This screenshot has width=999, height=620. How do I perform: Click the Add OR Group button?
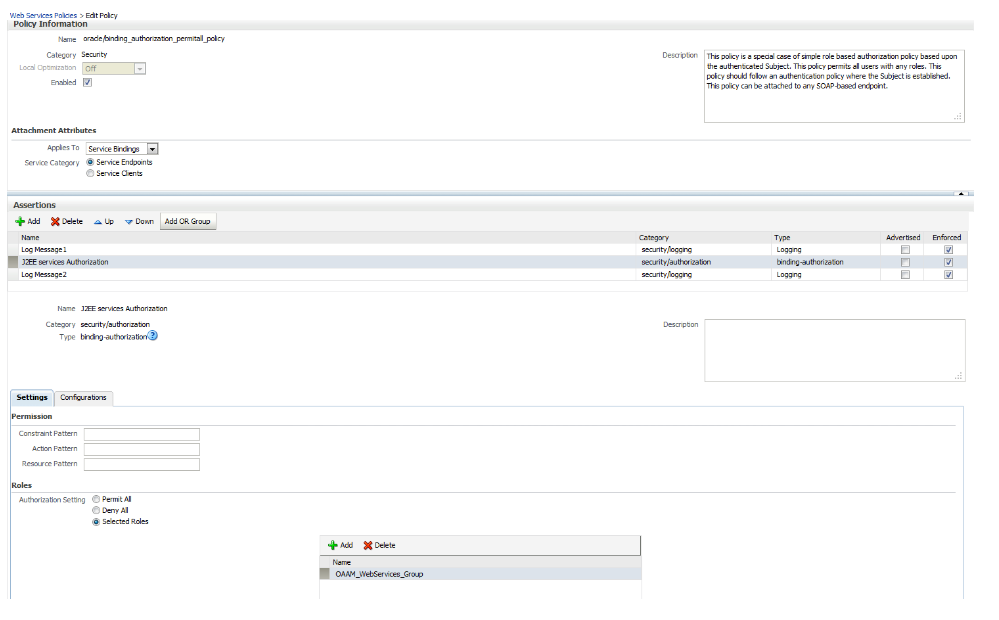[188, 222]
